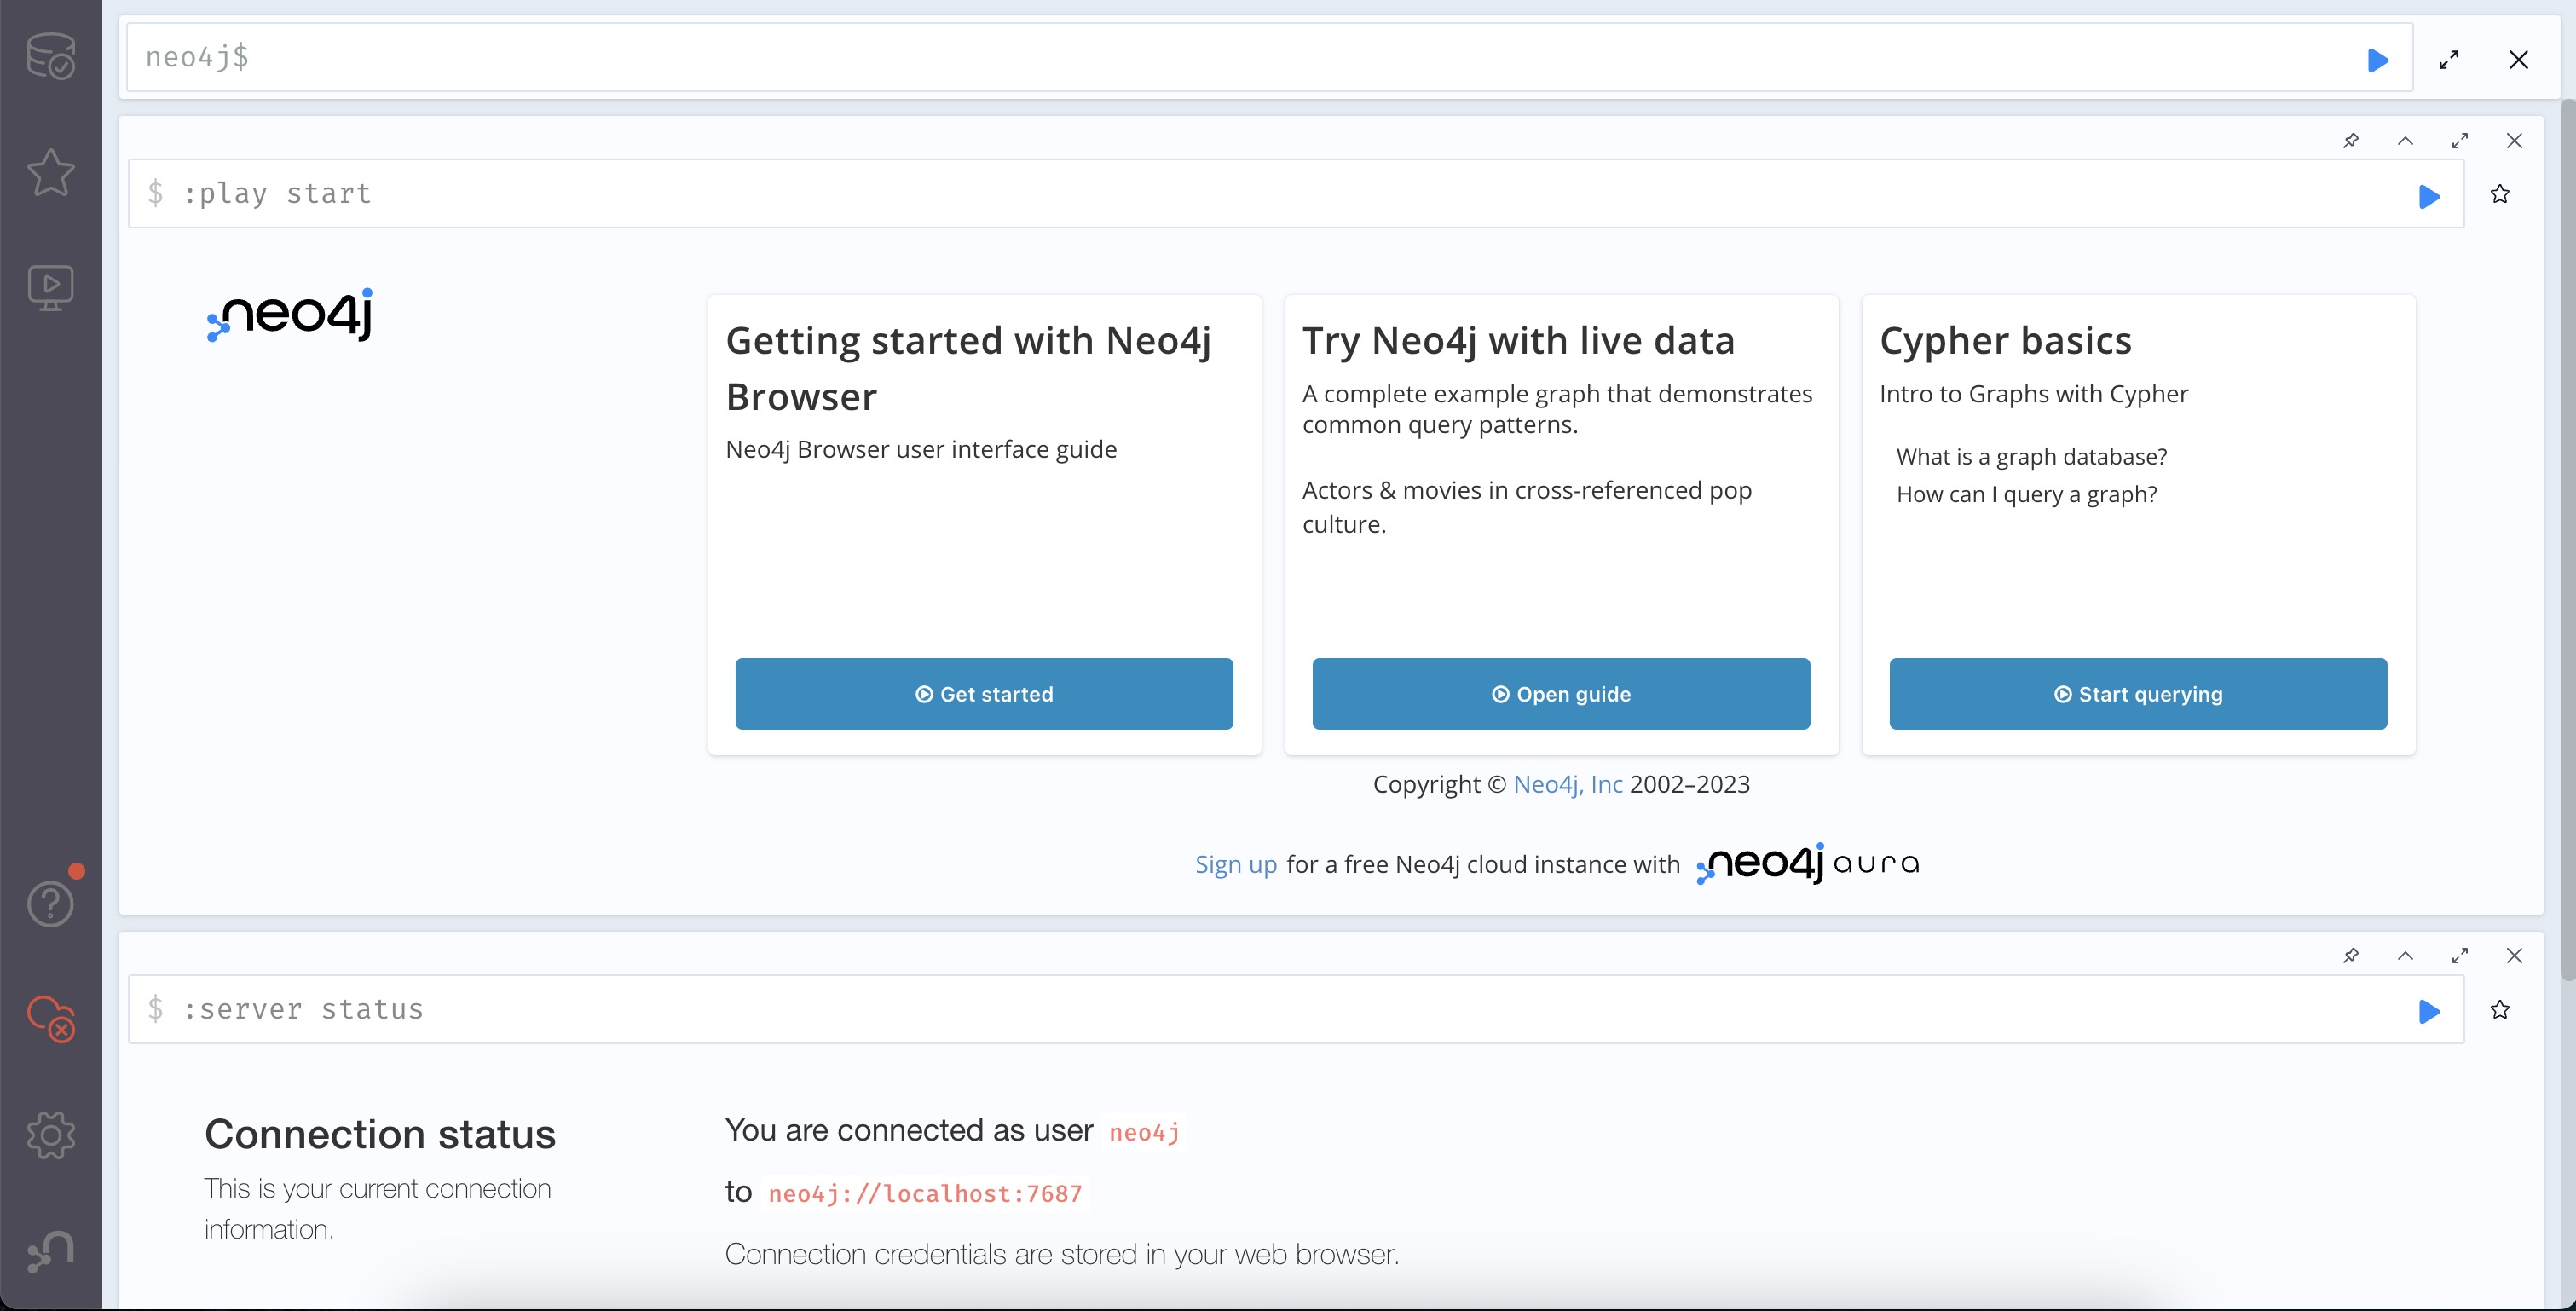Click the Get started button
Screen dimensions: 2576x1311
click(984, 694)
